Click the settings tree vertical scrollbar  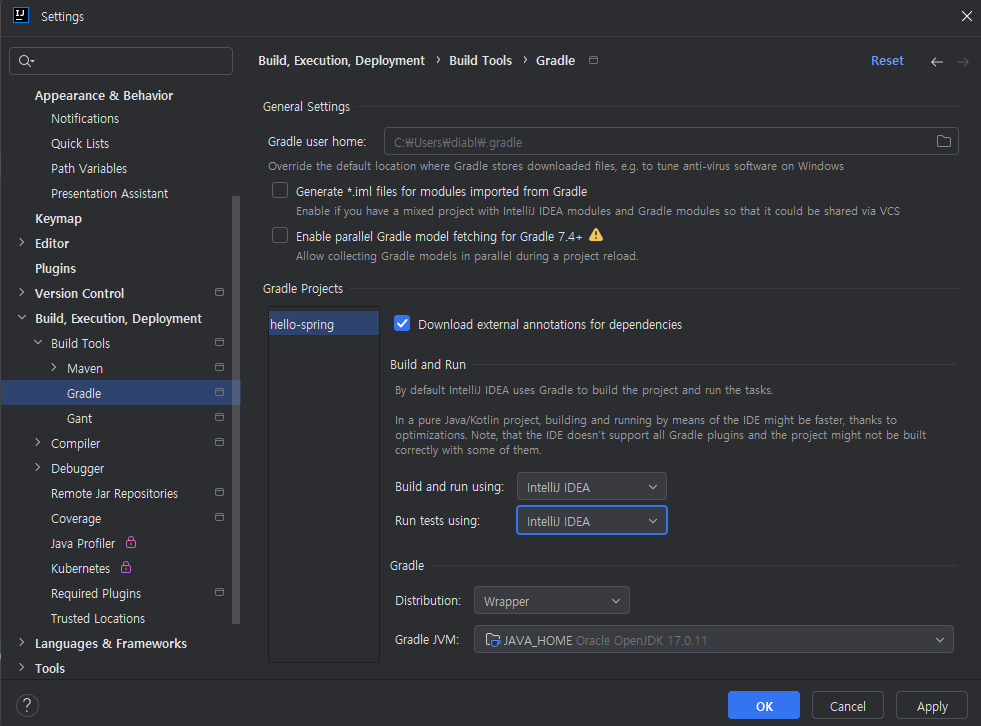236,410
